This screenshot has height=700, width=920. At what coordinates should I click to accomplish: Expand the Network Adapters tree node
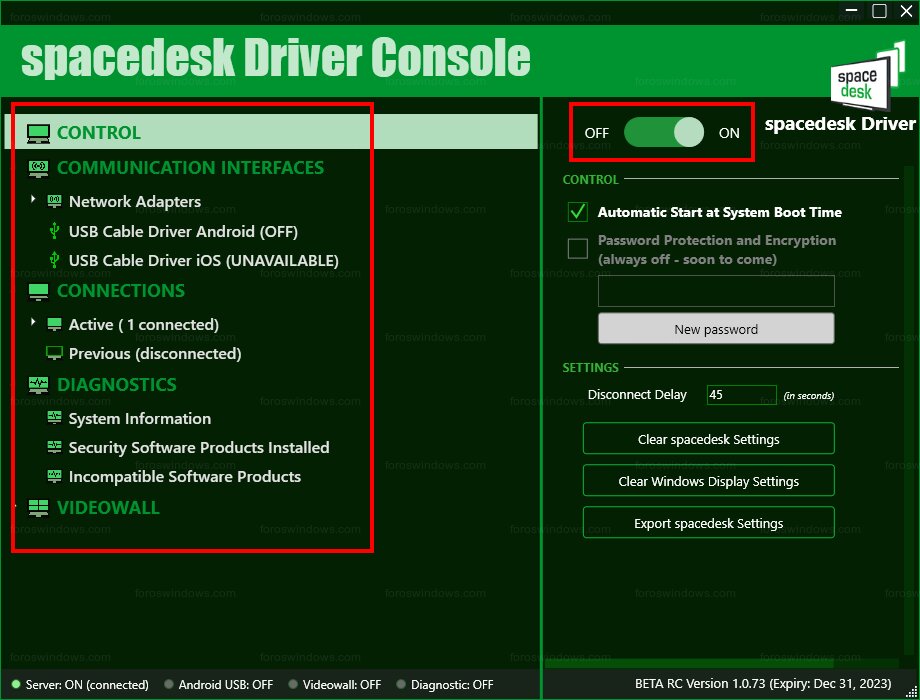[33, 199]
